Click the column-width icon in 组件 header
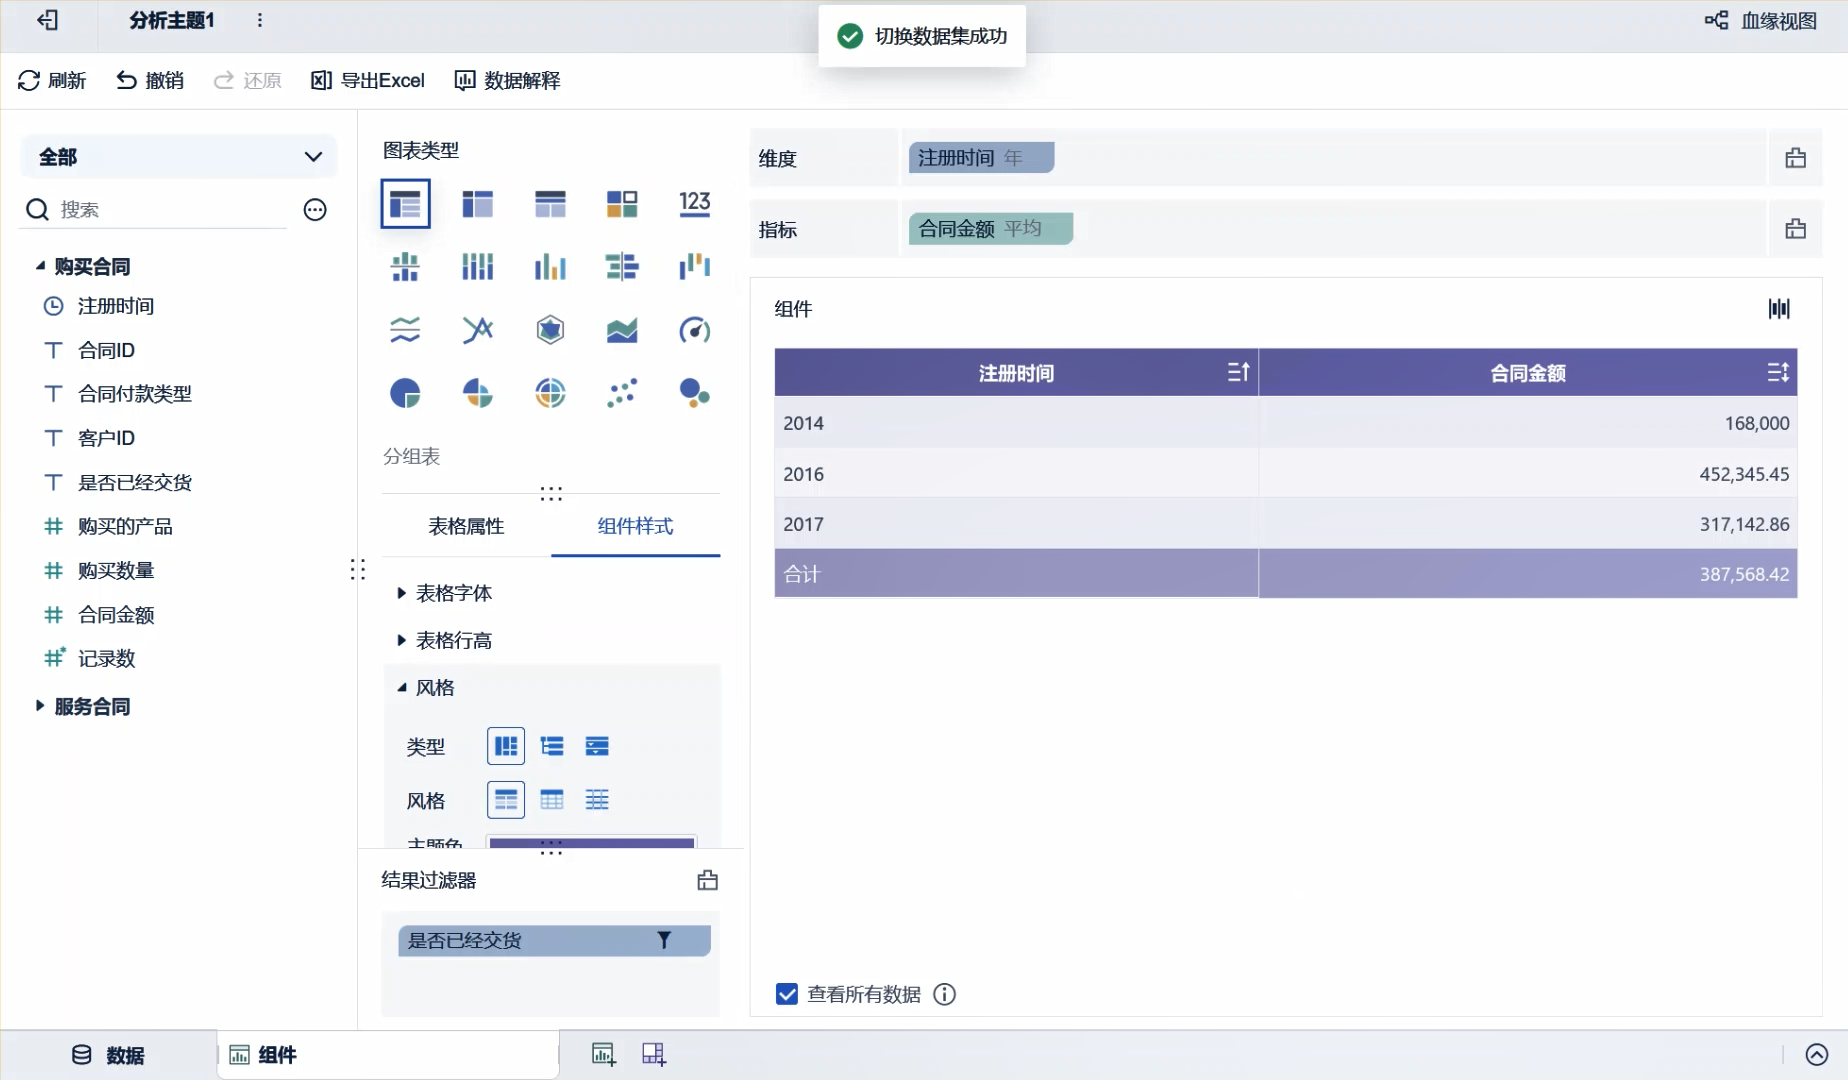The image size is (1848, 1080). 1779,309
